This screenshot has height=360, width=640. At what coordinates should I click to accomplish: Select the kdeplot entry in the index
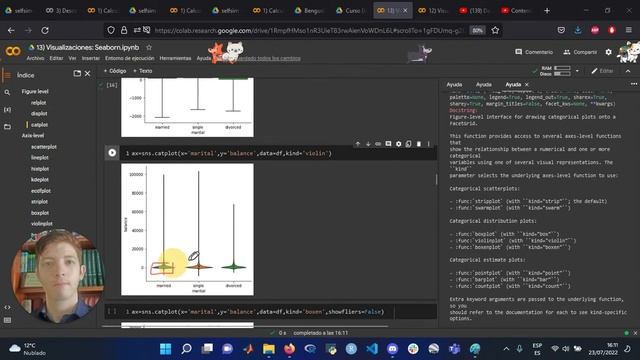40,180
